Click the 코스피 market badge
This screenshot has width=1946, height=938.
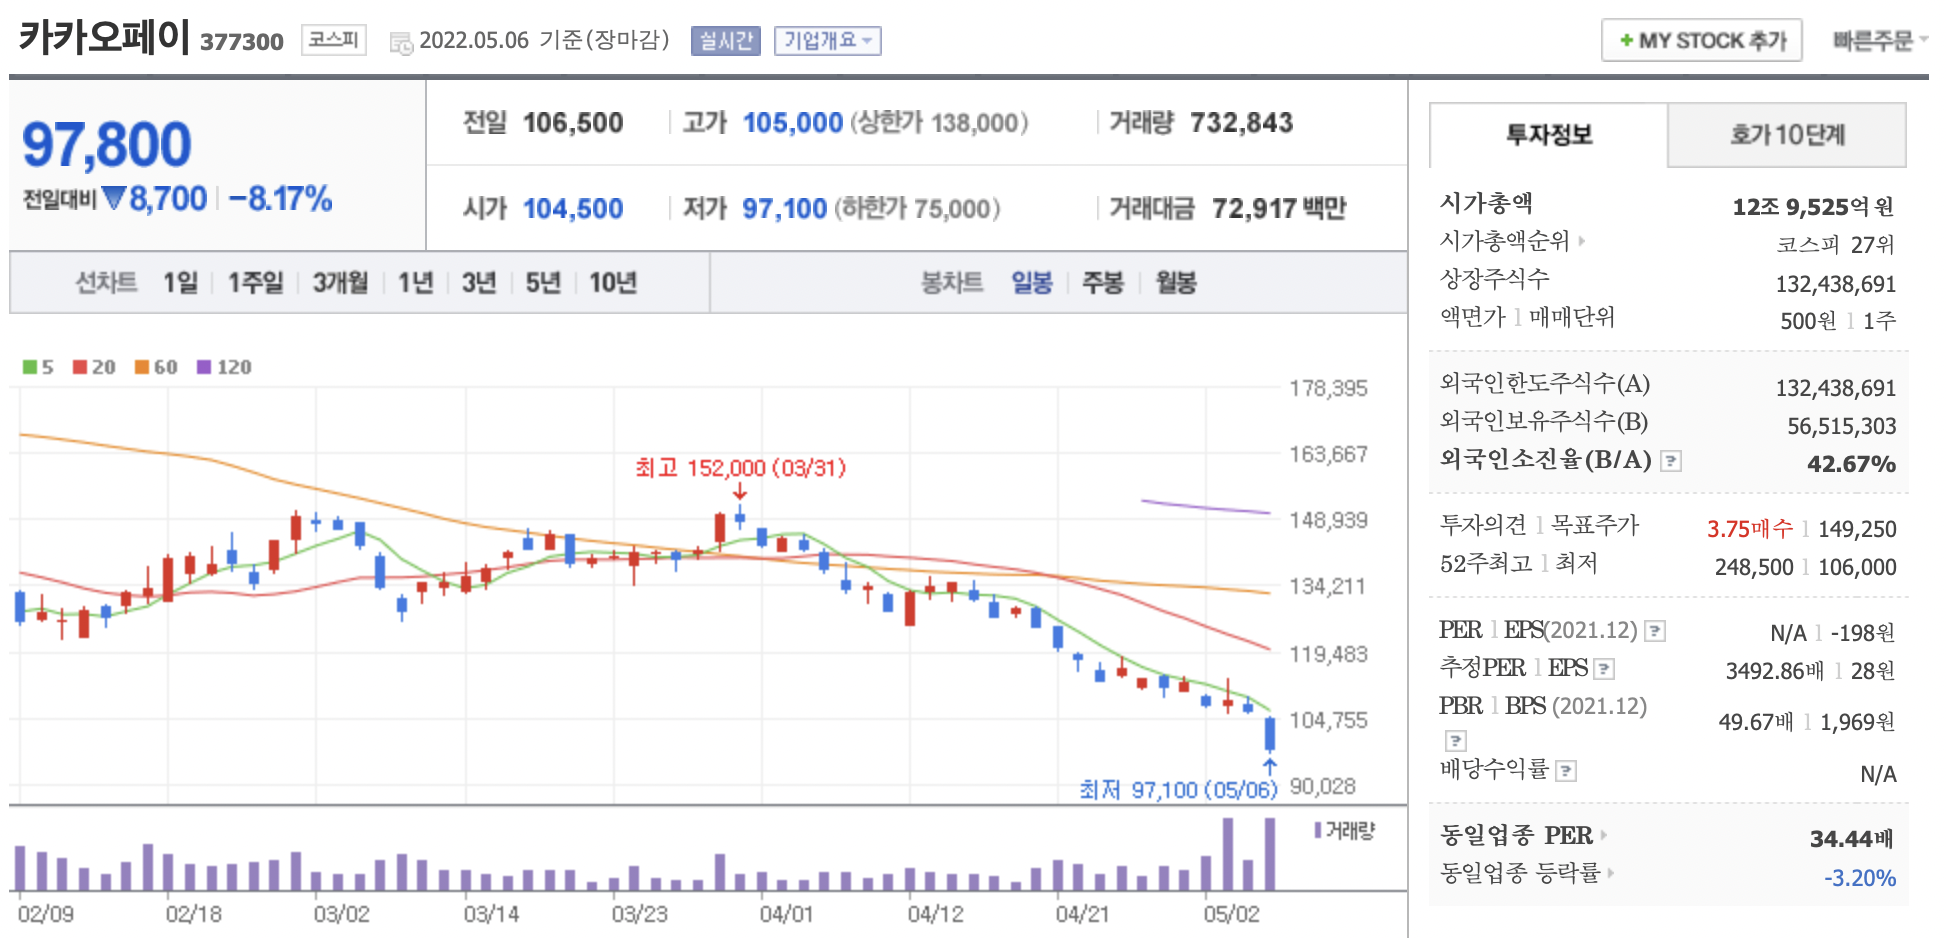click(333, 40)
